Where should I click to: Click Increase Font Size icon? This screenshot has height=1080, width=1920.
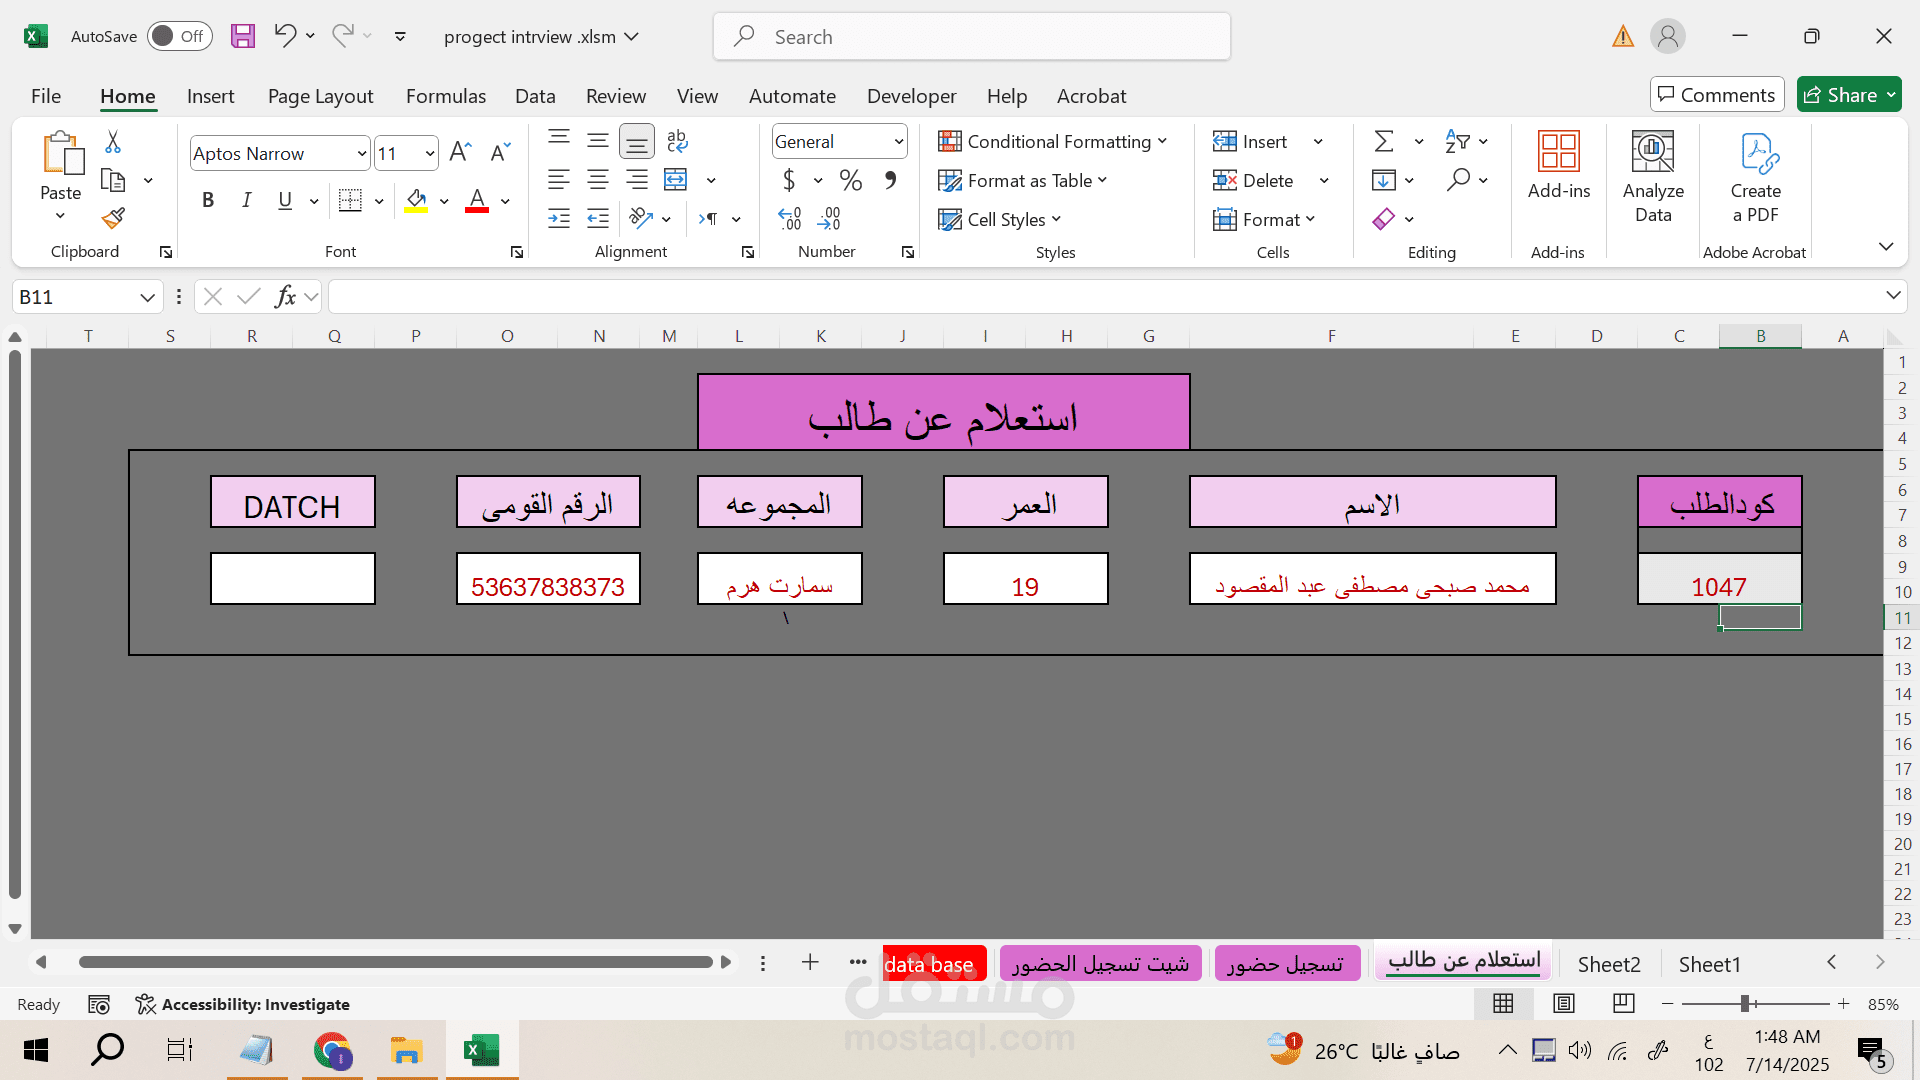pyautogui.click(x=460, y=152)
